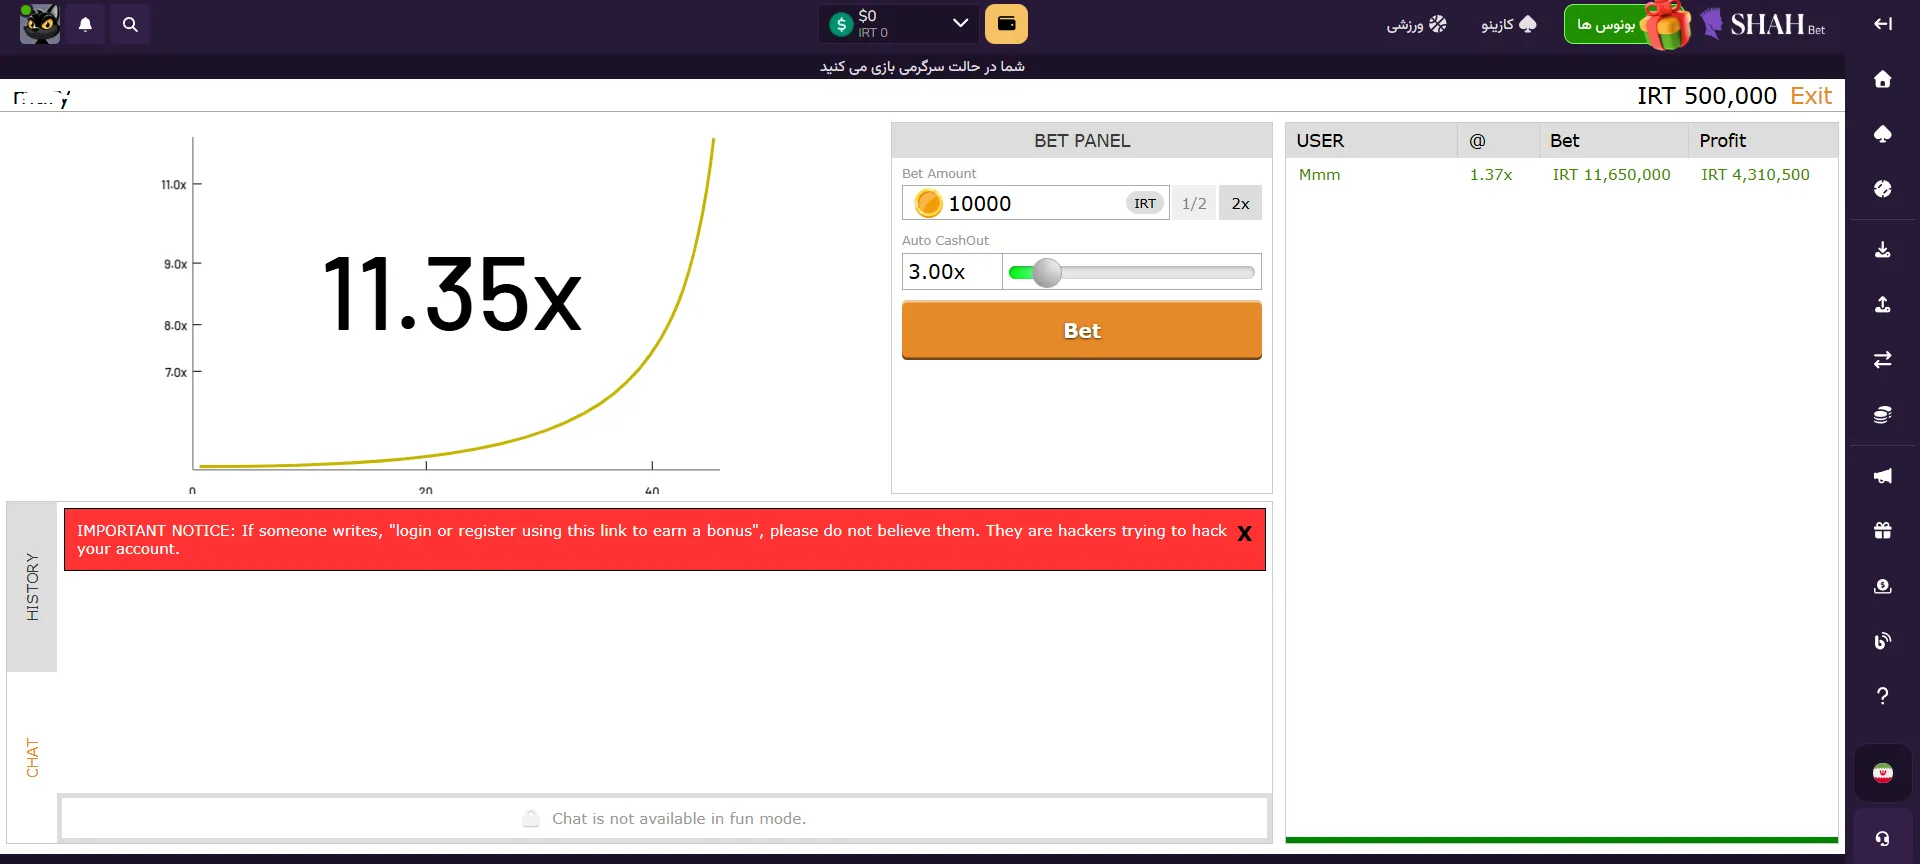Viewport: 1920px width, 864px height.
Task: Switch to the HISTORY tab
Action: (x=32, y=587)
